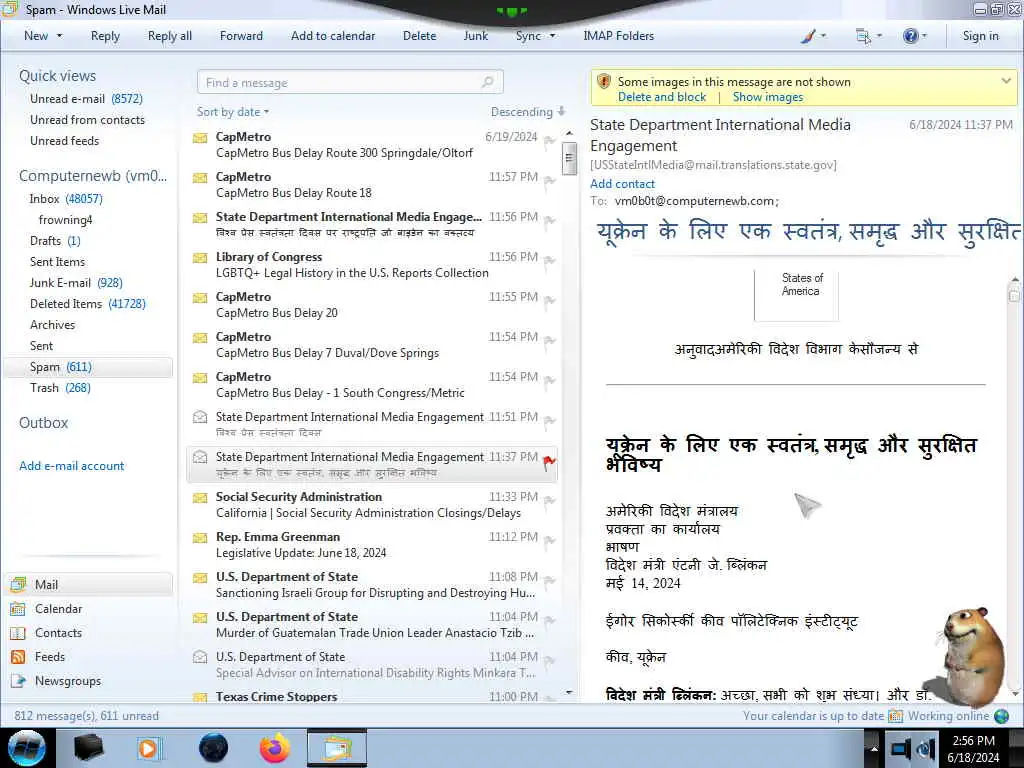The width and height of the screenshot is (1024, 768).
Task: Toggle flag on Sanctioning Israeli Group message
Action: click(x=549, y=581)
